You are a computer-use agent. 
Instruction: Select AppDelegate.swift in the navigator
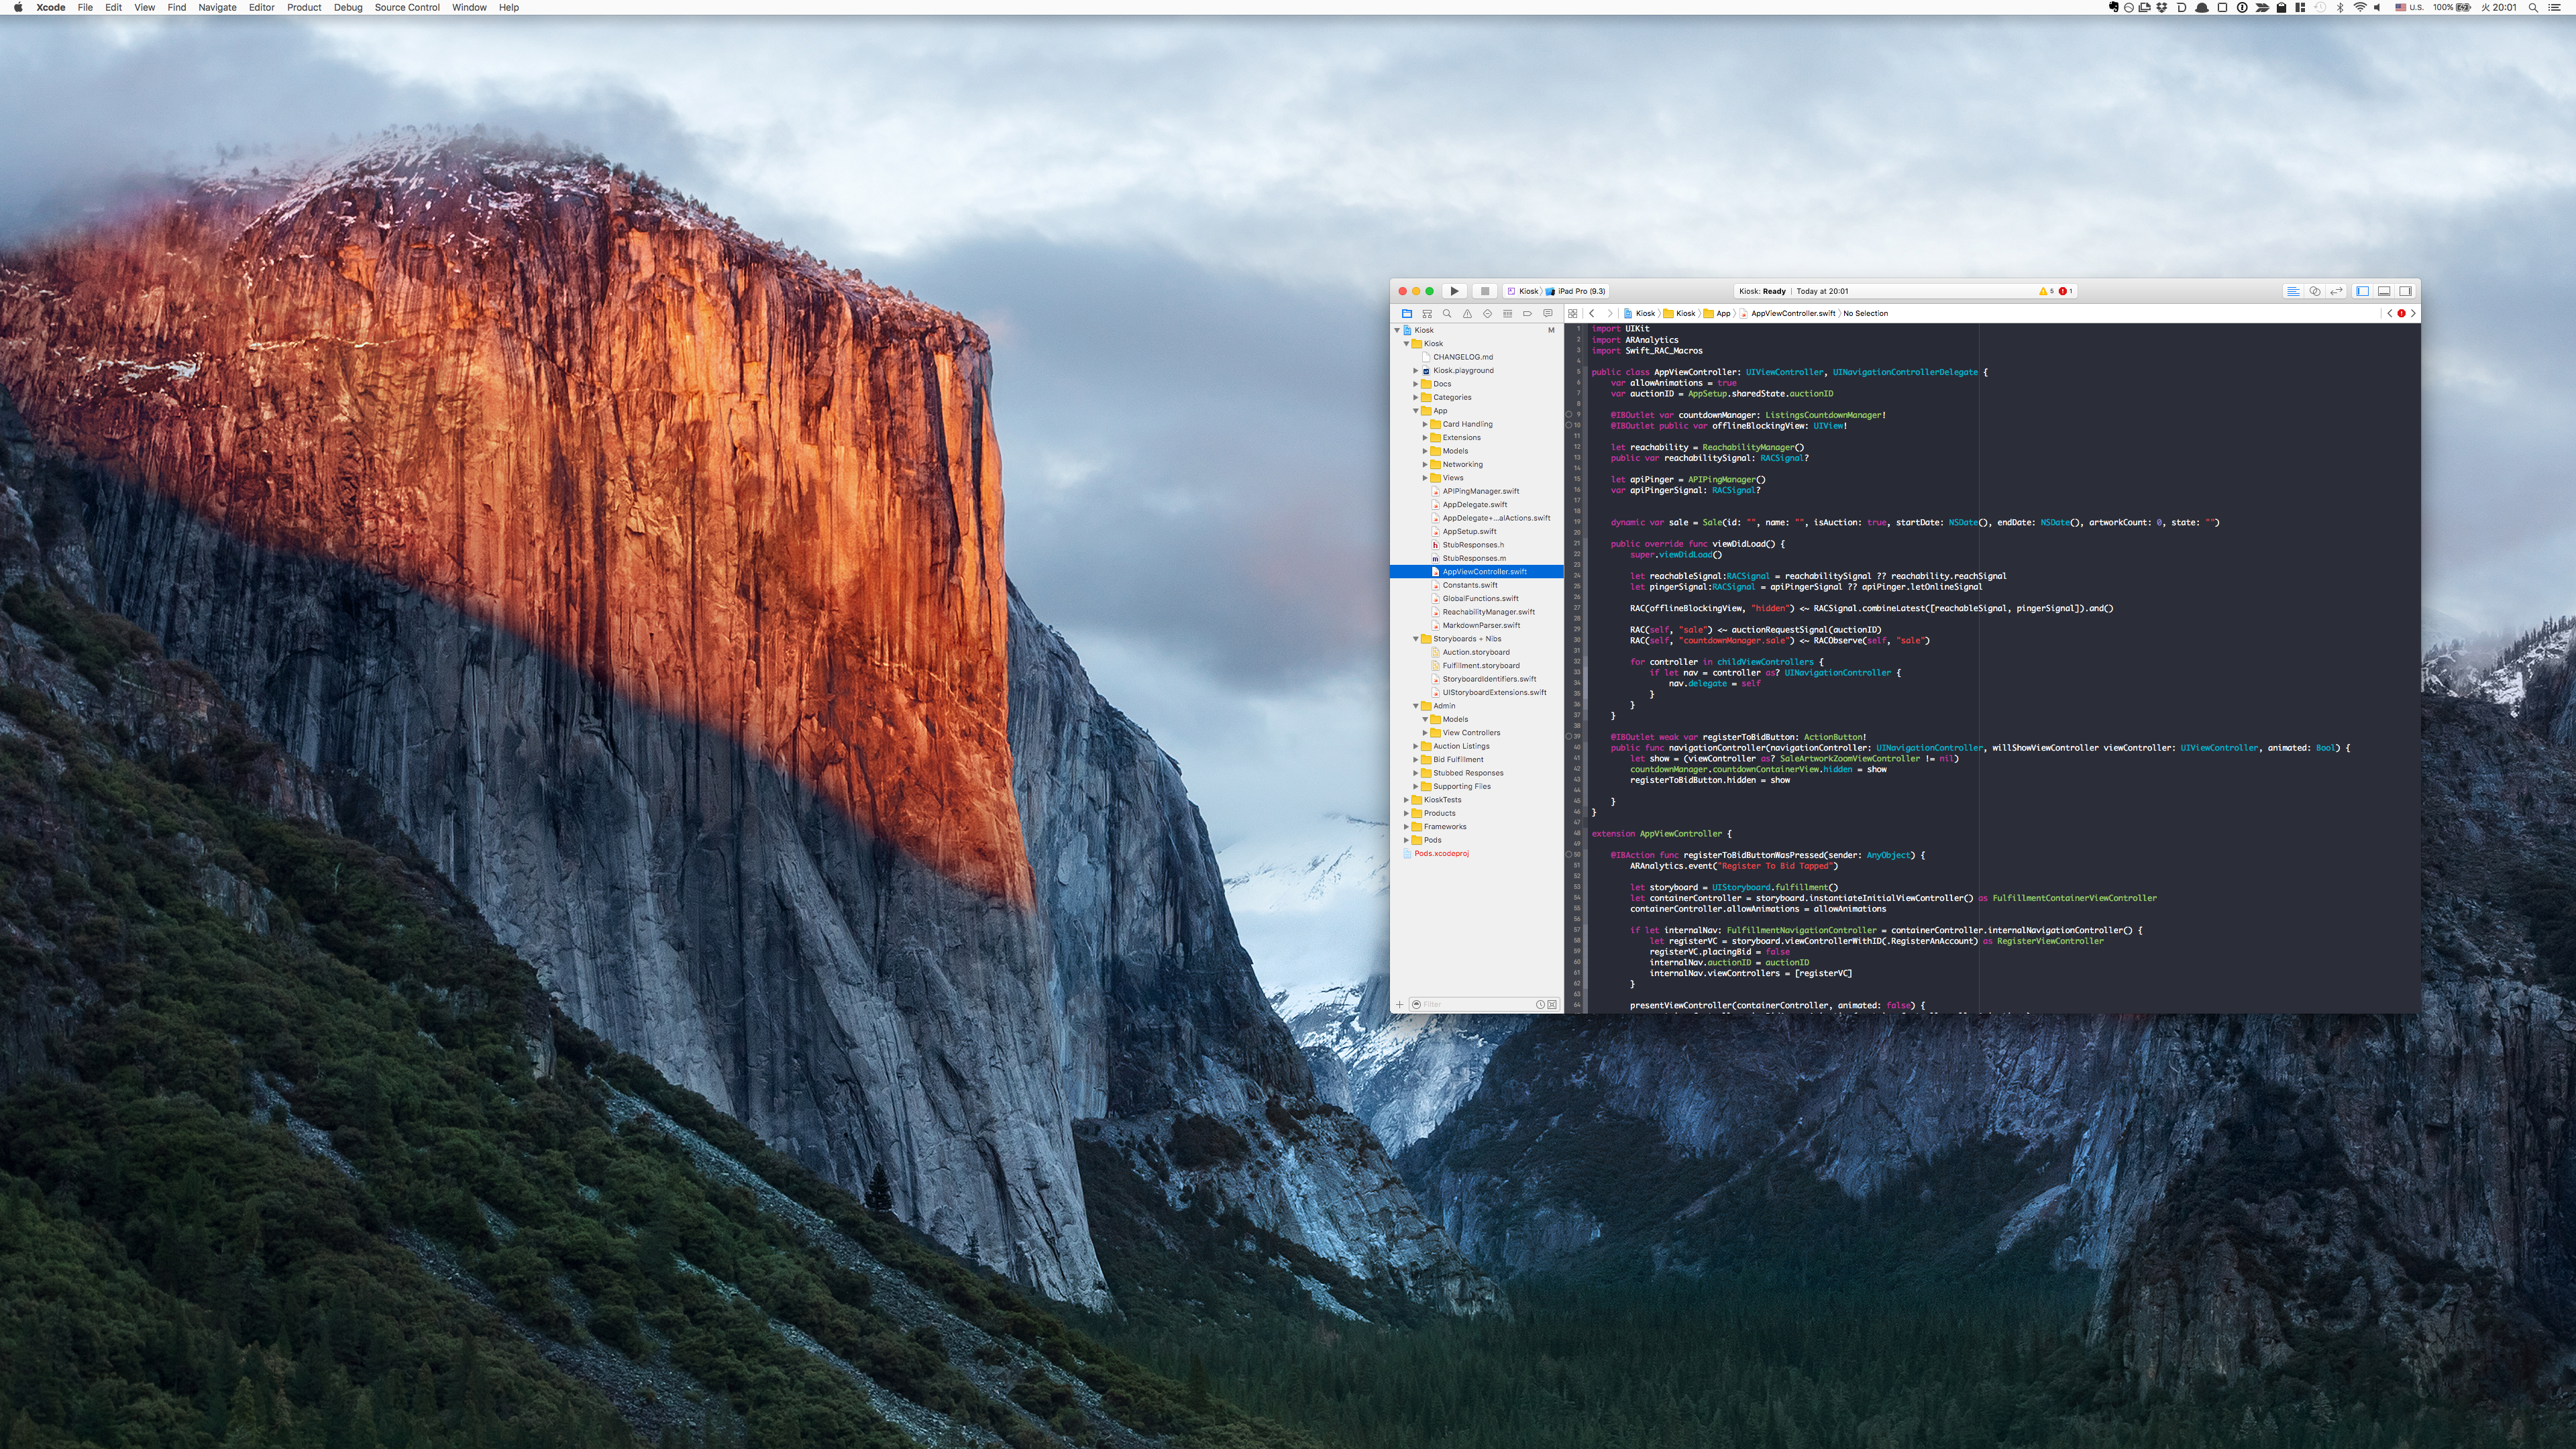pos(1474,505)
